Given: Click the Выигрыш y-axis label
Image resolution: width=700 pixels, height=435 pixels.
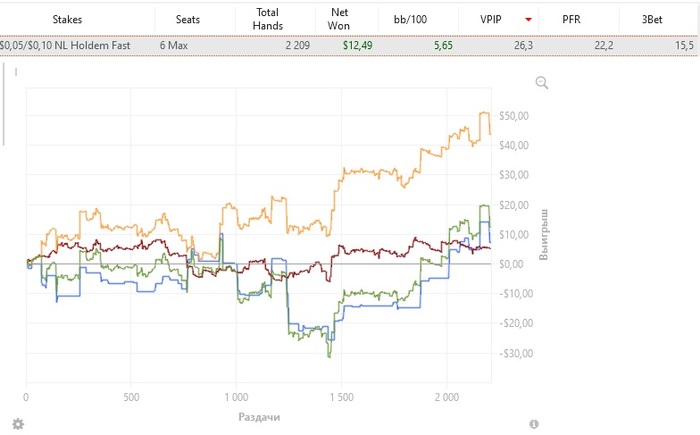Looking at the screenshot, I should tap(545, 237).
